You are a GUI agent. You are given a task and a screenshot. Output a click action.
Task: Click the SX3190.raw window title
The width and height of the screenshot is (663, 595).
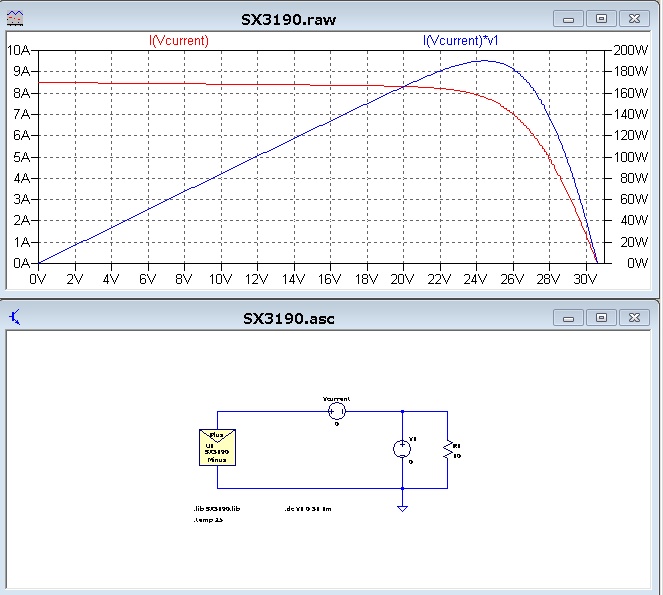click(289, 20)
